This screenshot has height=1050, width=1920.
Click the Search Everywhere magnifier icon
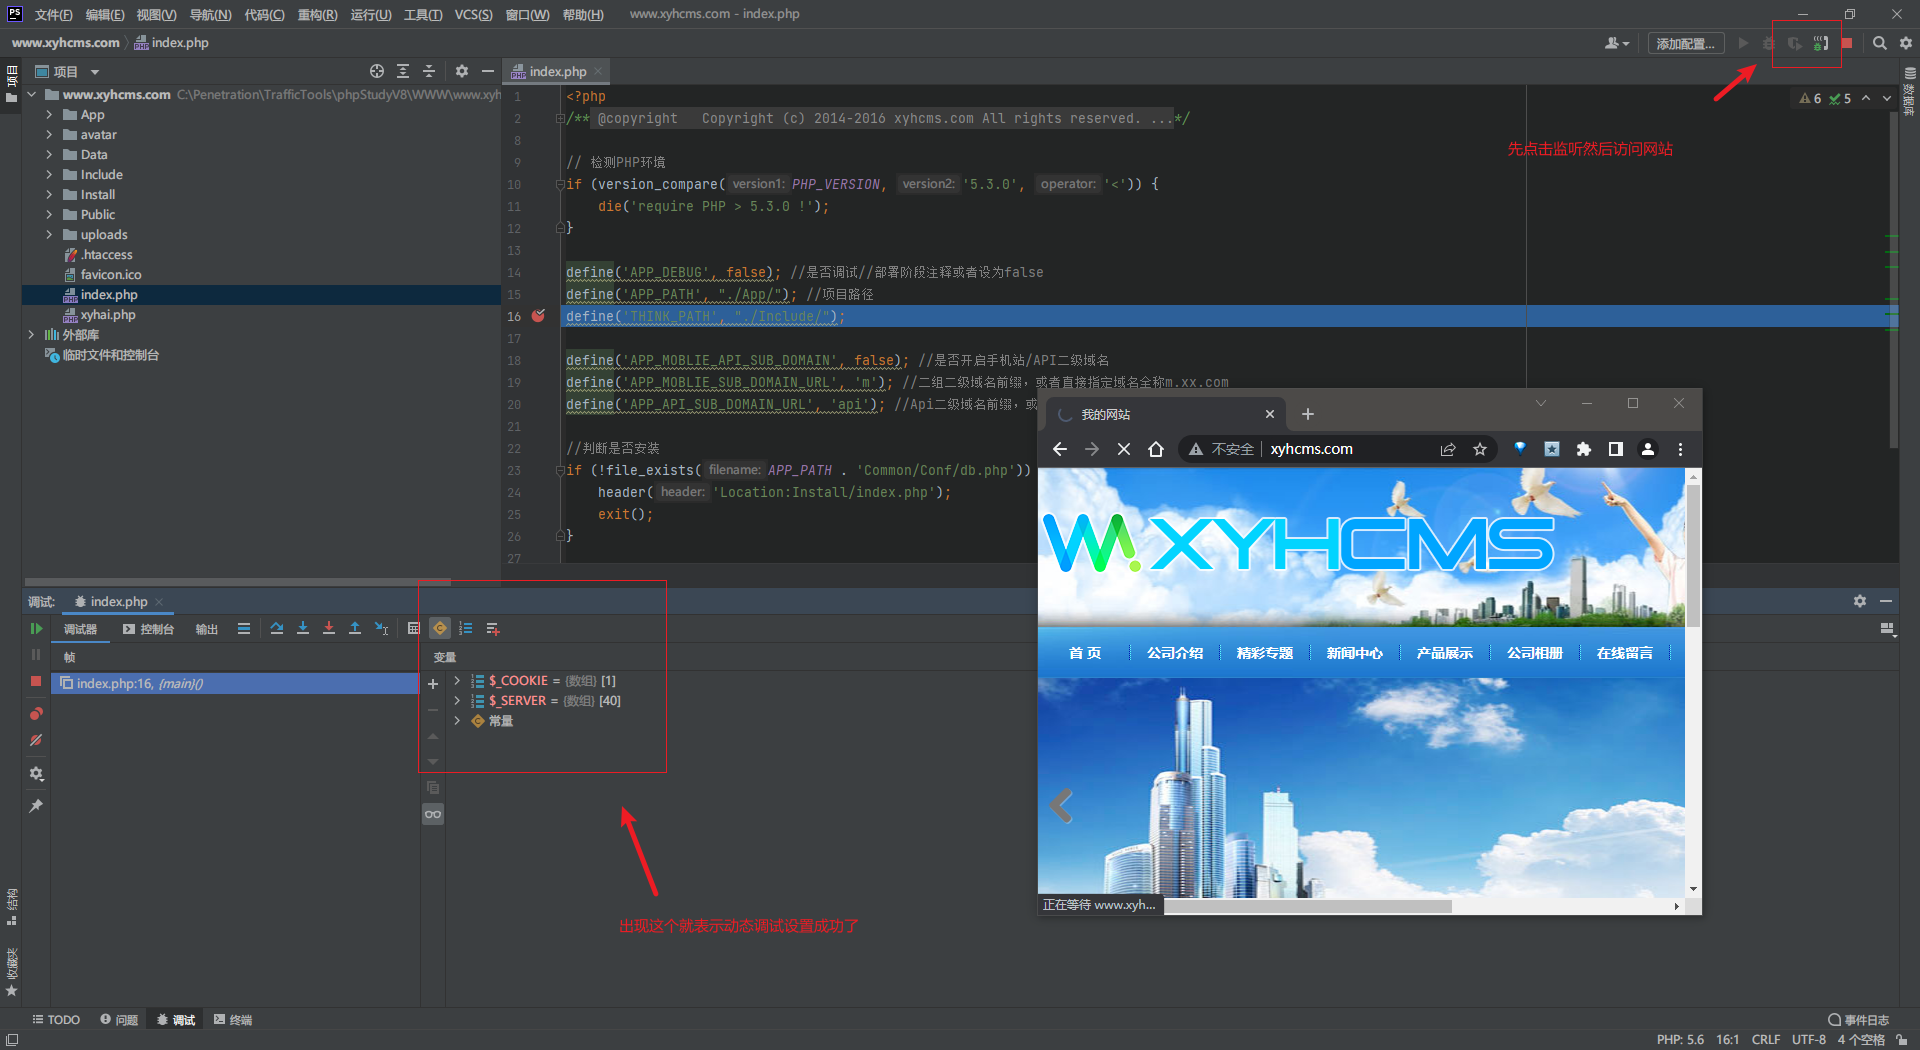pyautogui.click(x=1880, y=43)
